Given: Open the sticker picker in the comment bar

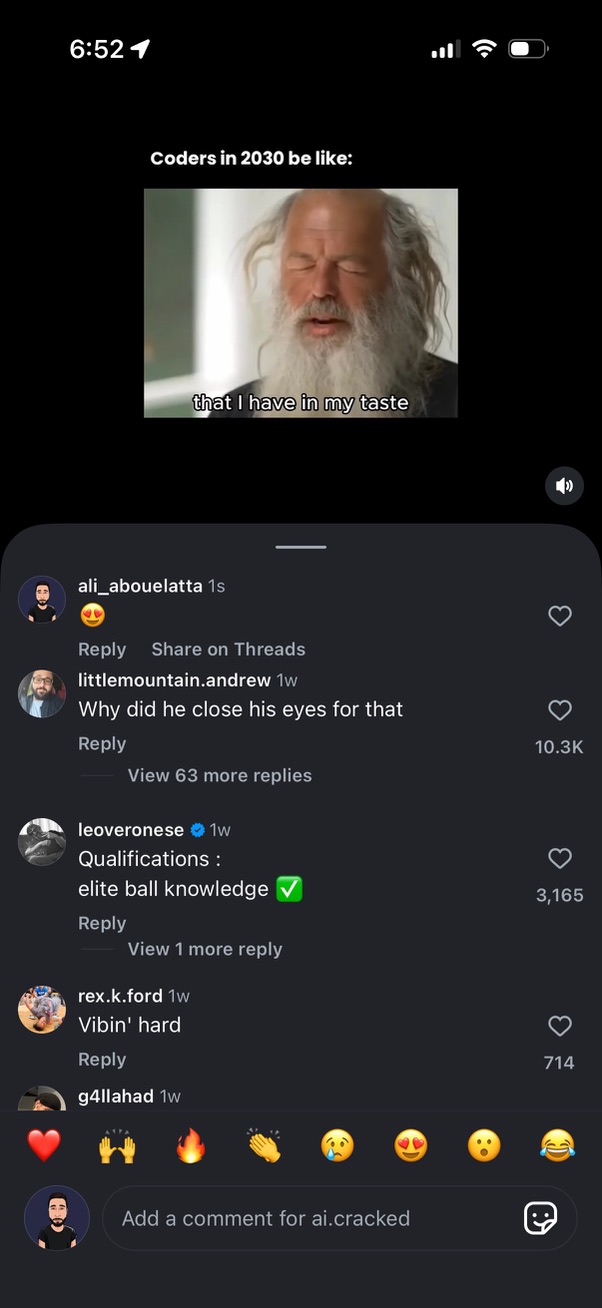Looking at the screenshot, I should (541, 1218).
